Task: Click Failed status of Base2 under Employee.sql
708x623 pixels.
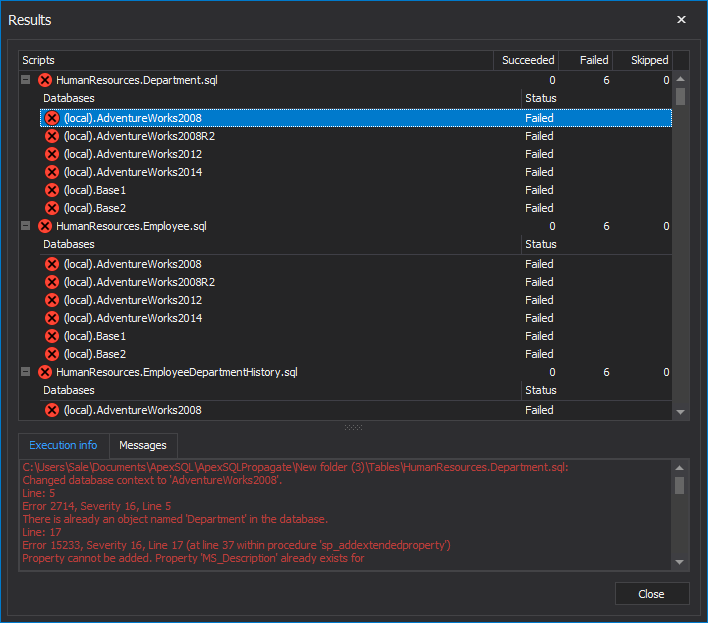Action: [x=539, y=354]
